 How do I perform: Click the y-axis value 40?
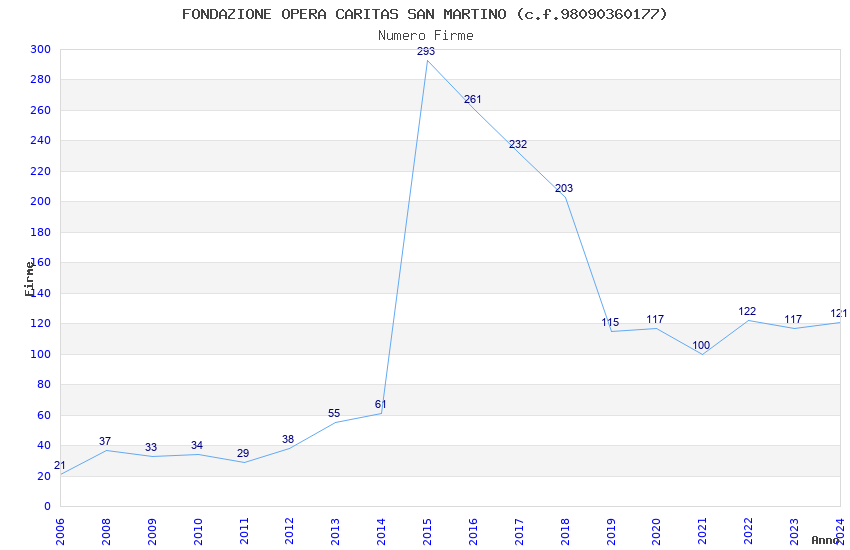[x=44, y=445]
